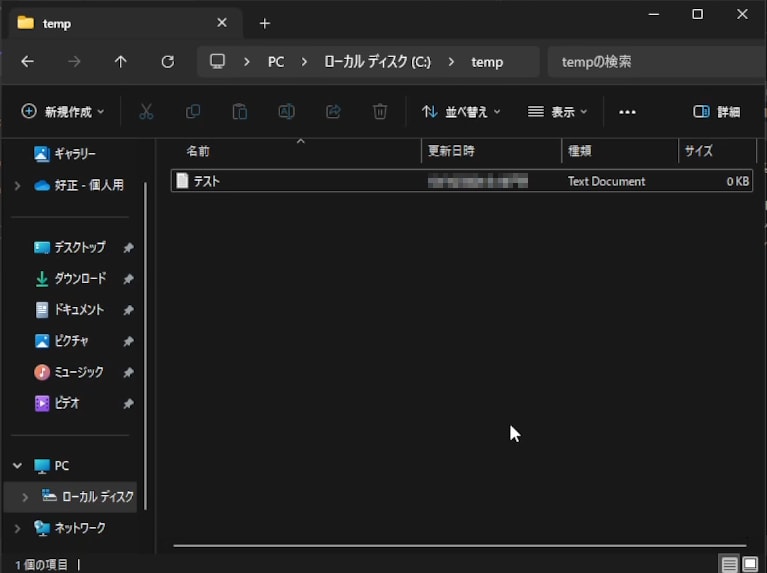
Task: Select ローカル ディスク in navigation pane
Action: 87,497
